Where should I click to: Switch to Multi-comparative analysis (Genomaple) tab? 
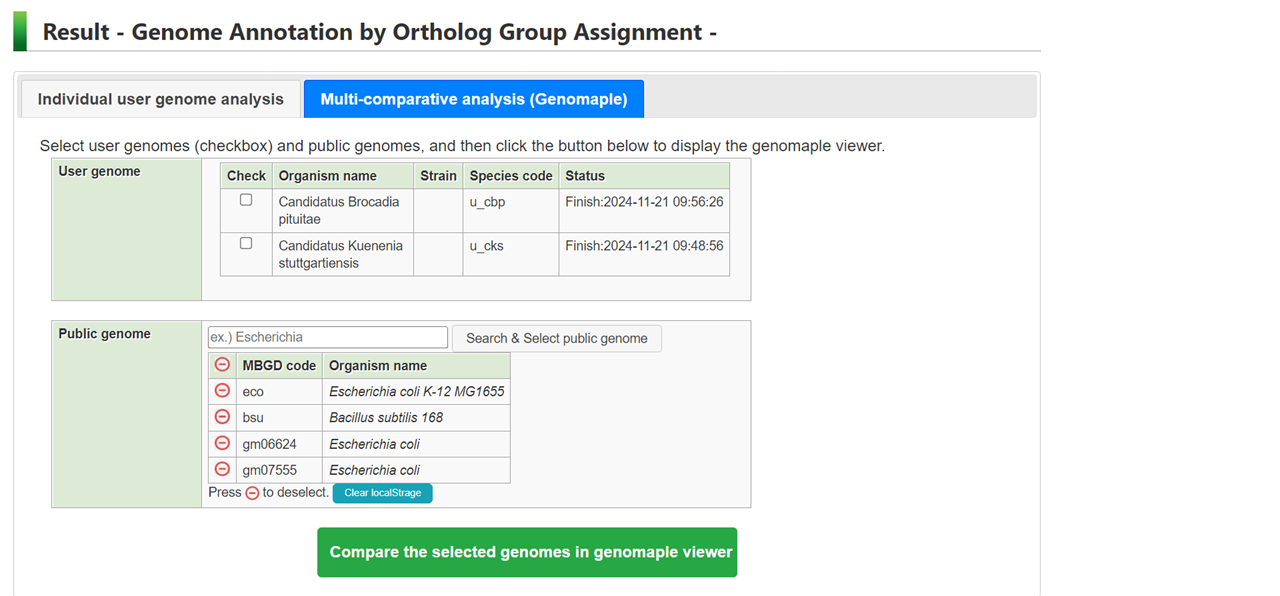473,99
